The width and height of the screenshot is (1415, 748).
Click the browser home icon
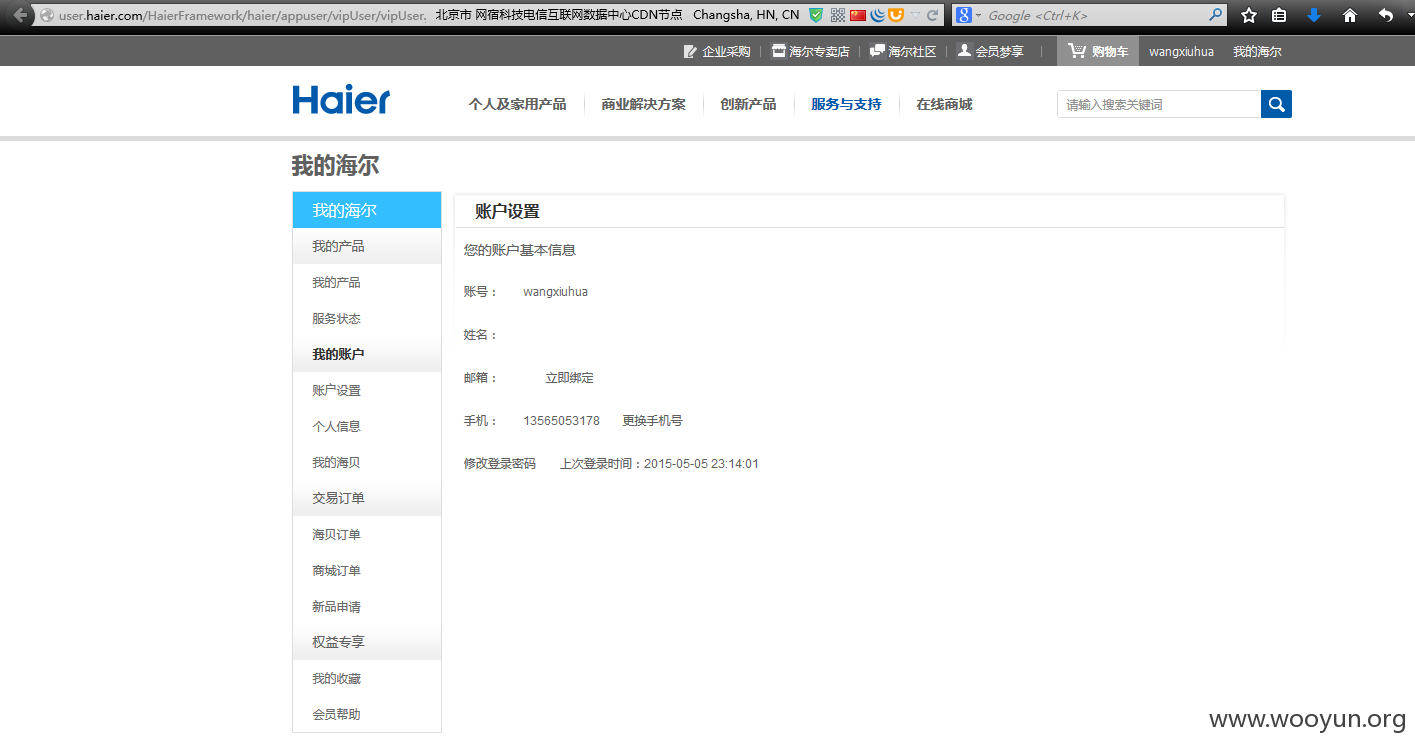click(x=1350, y=15)
